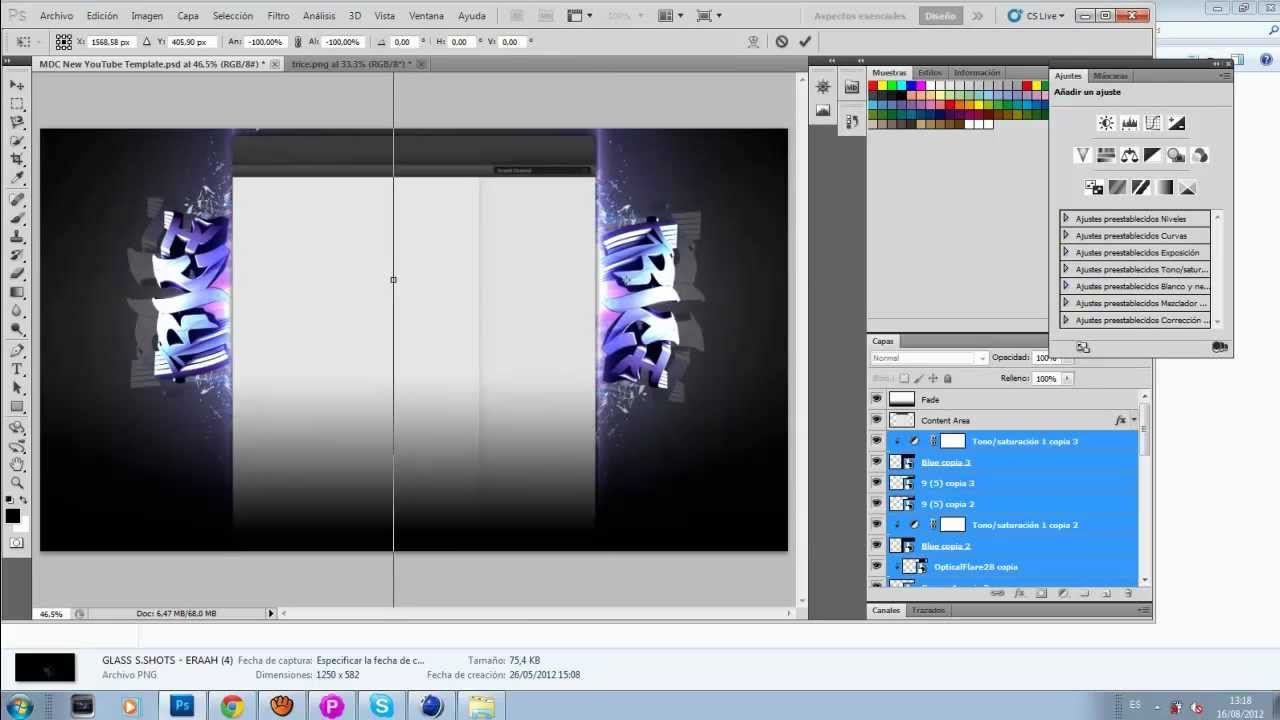The image size is (1280, 720).
Task: Switch to warp mode icon in options bar
Action: pyautogui.click(x=753, y=42)
